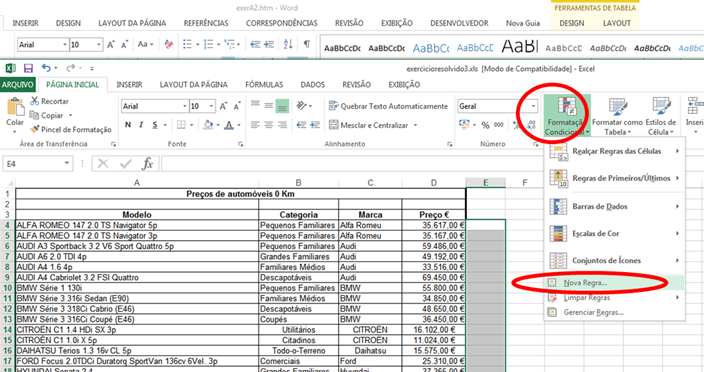Click the Pincel de Formatação brush icon
This screenshot has height=372, width=704.
pos(35,129)
